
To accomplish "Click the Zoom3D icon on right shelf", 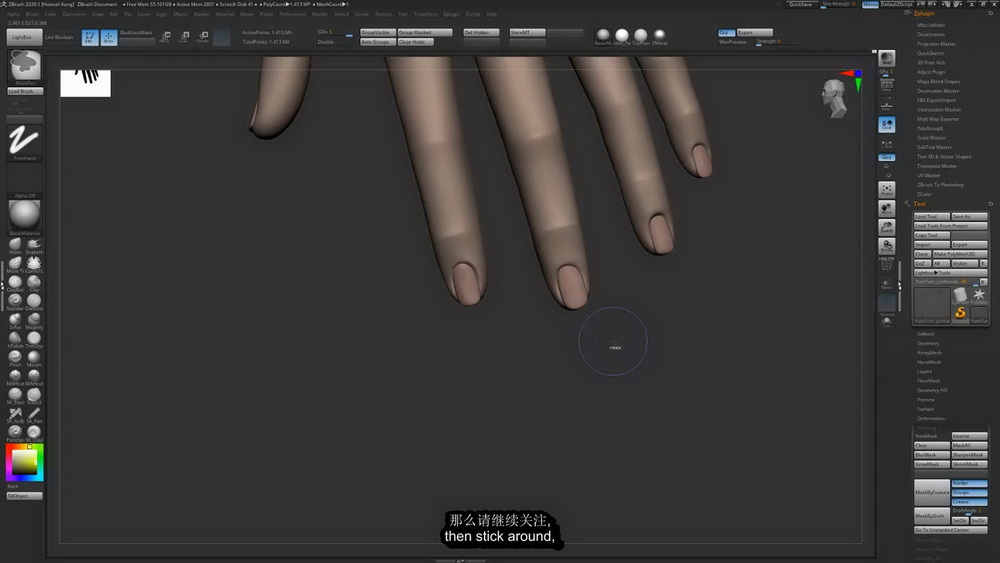I will click(886, 227).
